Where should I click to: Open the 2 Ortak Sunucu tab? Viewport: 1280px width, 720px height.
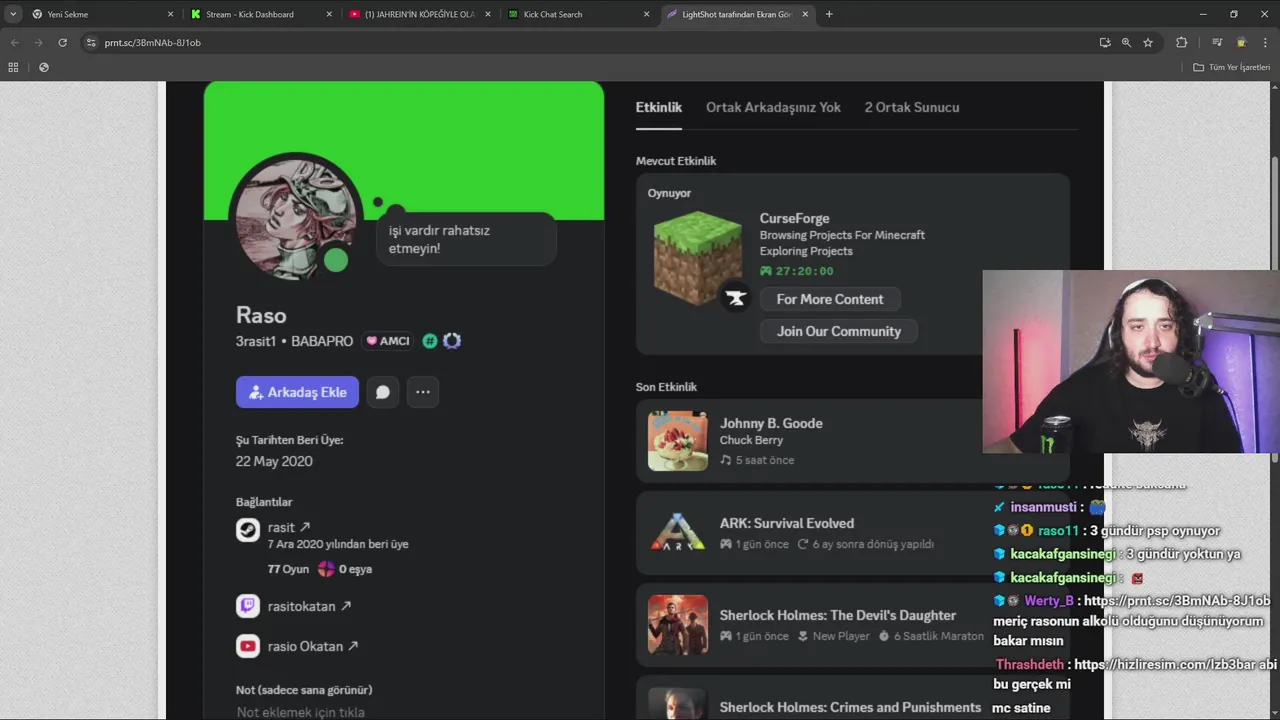(912, 108)
